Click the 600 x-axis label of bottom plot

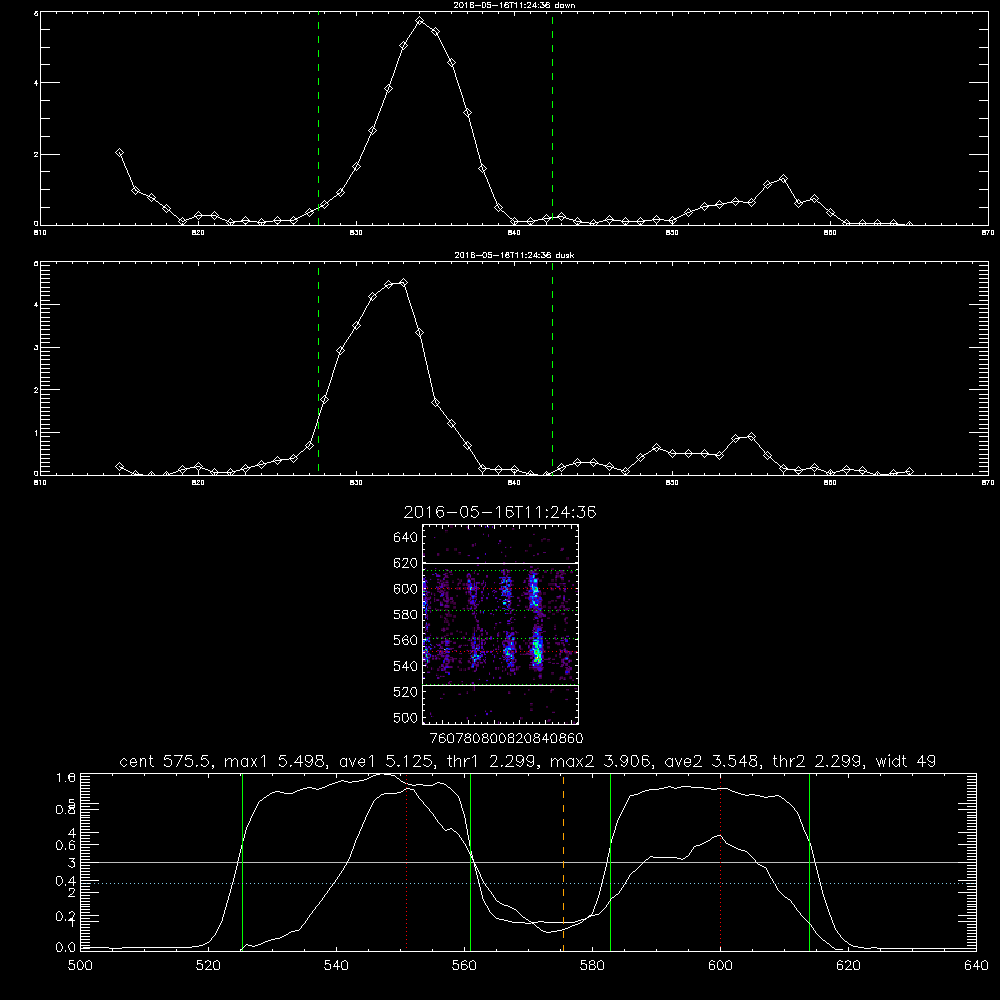720,966
